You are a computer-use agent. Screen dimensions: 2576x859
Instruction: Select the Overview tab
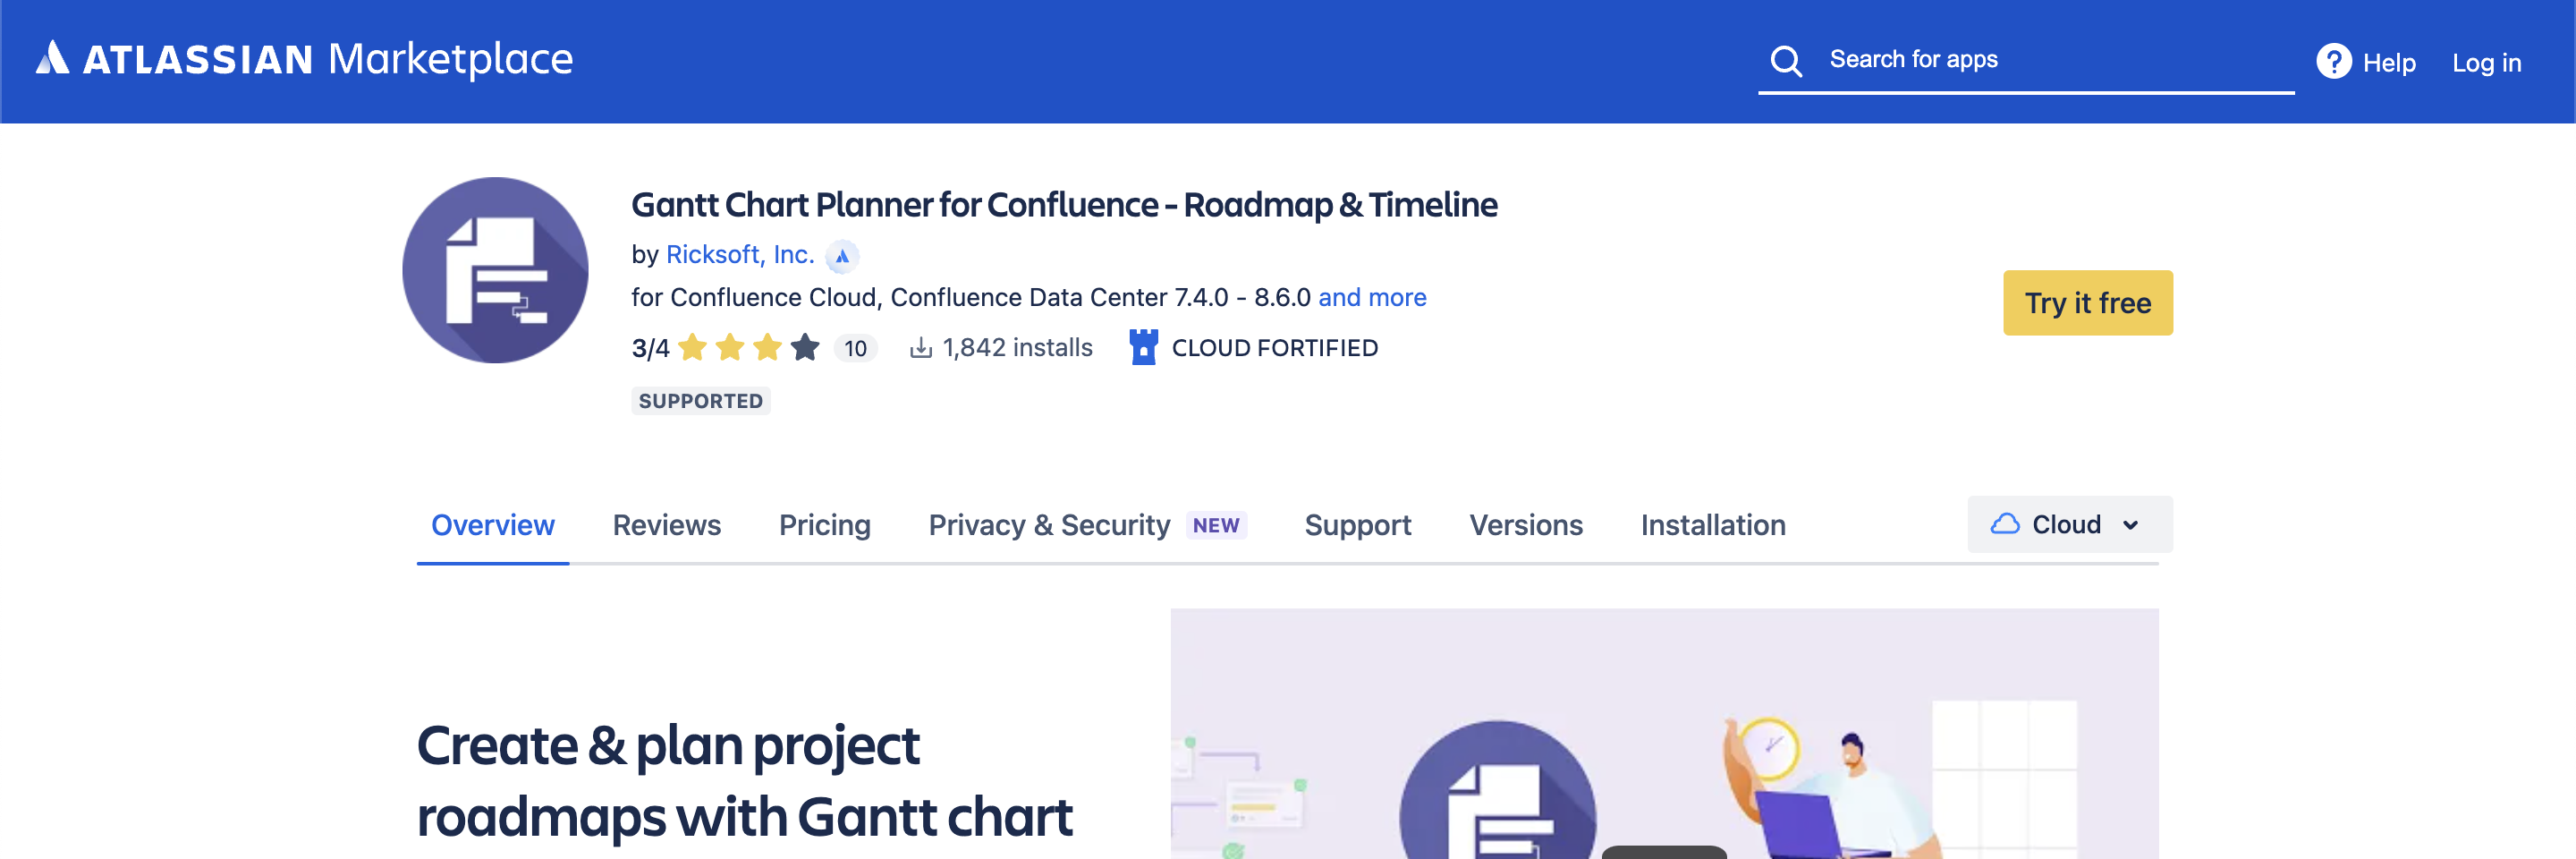click(x=492, y=525)
